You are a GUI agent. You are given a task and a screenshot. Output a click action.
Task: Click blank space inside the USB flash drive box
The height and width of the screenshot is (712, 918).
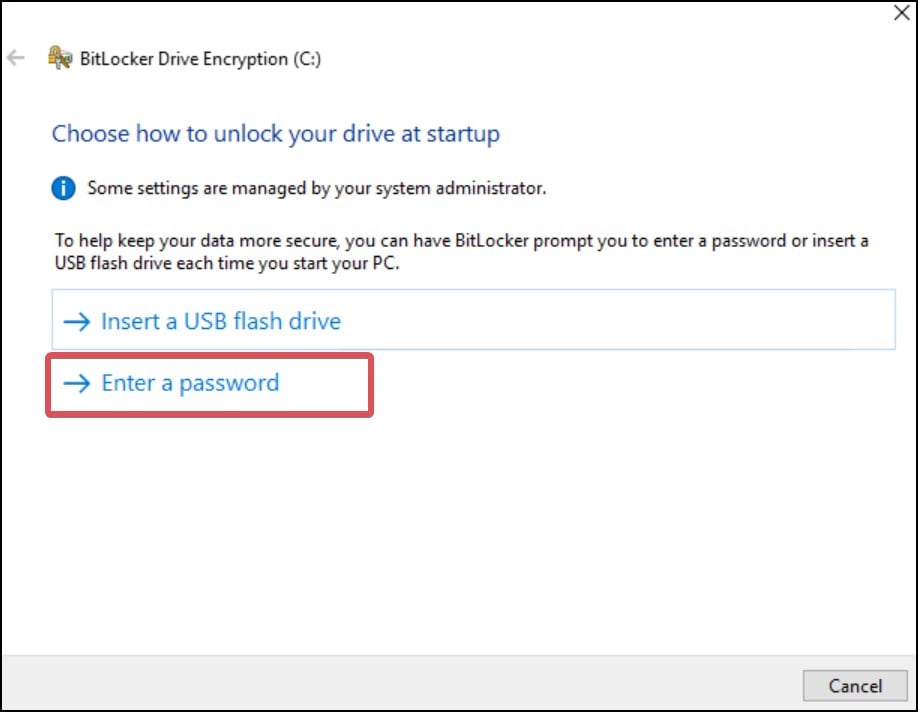pyautogui.click(x=615, y=320)
